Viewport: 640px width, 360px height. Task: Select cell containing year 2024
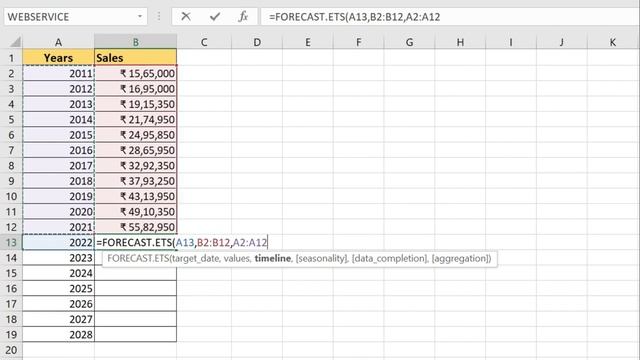[58, 273]
